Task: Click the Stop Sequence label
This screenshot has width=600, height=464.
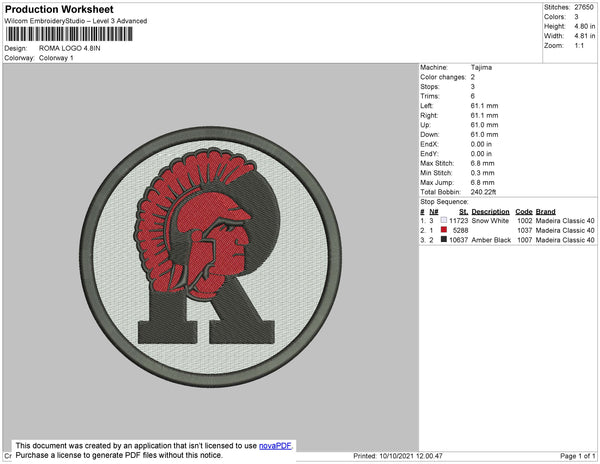Action: pyautogui.click(x=444, y=202)
